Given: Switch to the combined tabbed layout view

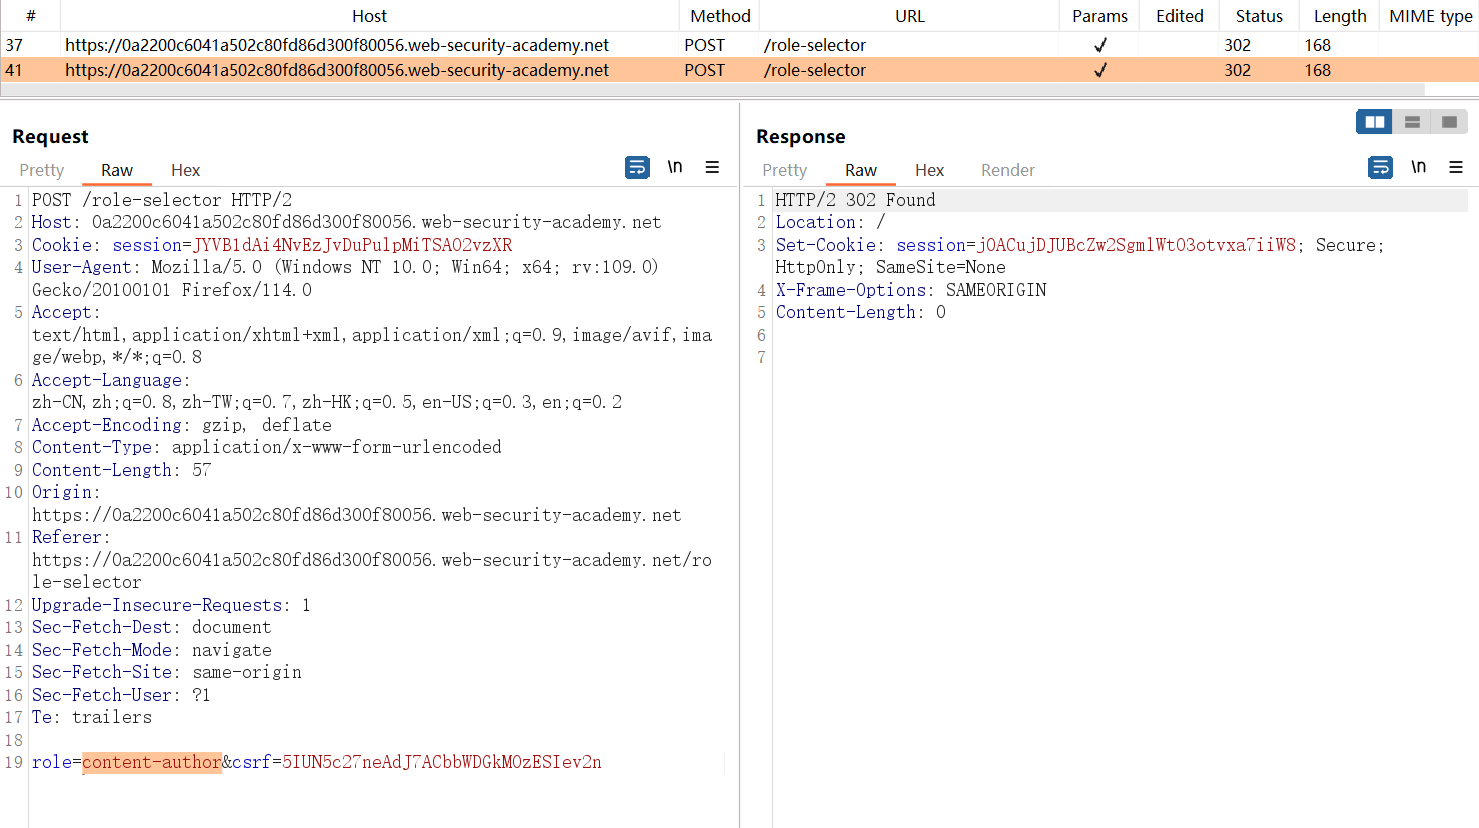Looking at the screenshot, I should coord(1449,122).
